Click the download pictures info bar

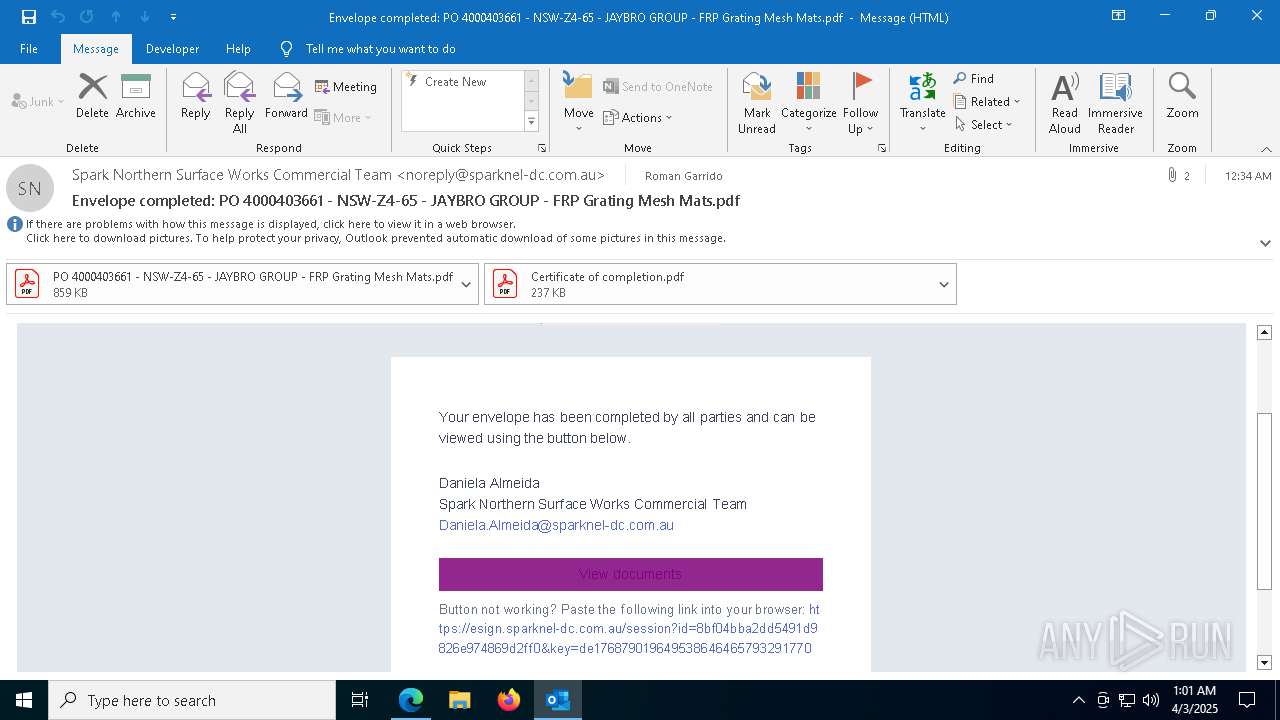(x=375, y=238)
